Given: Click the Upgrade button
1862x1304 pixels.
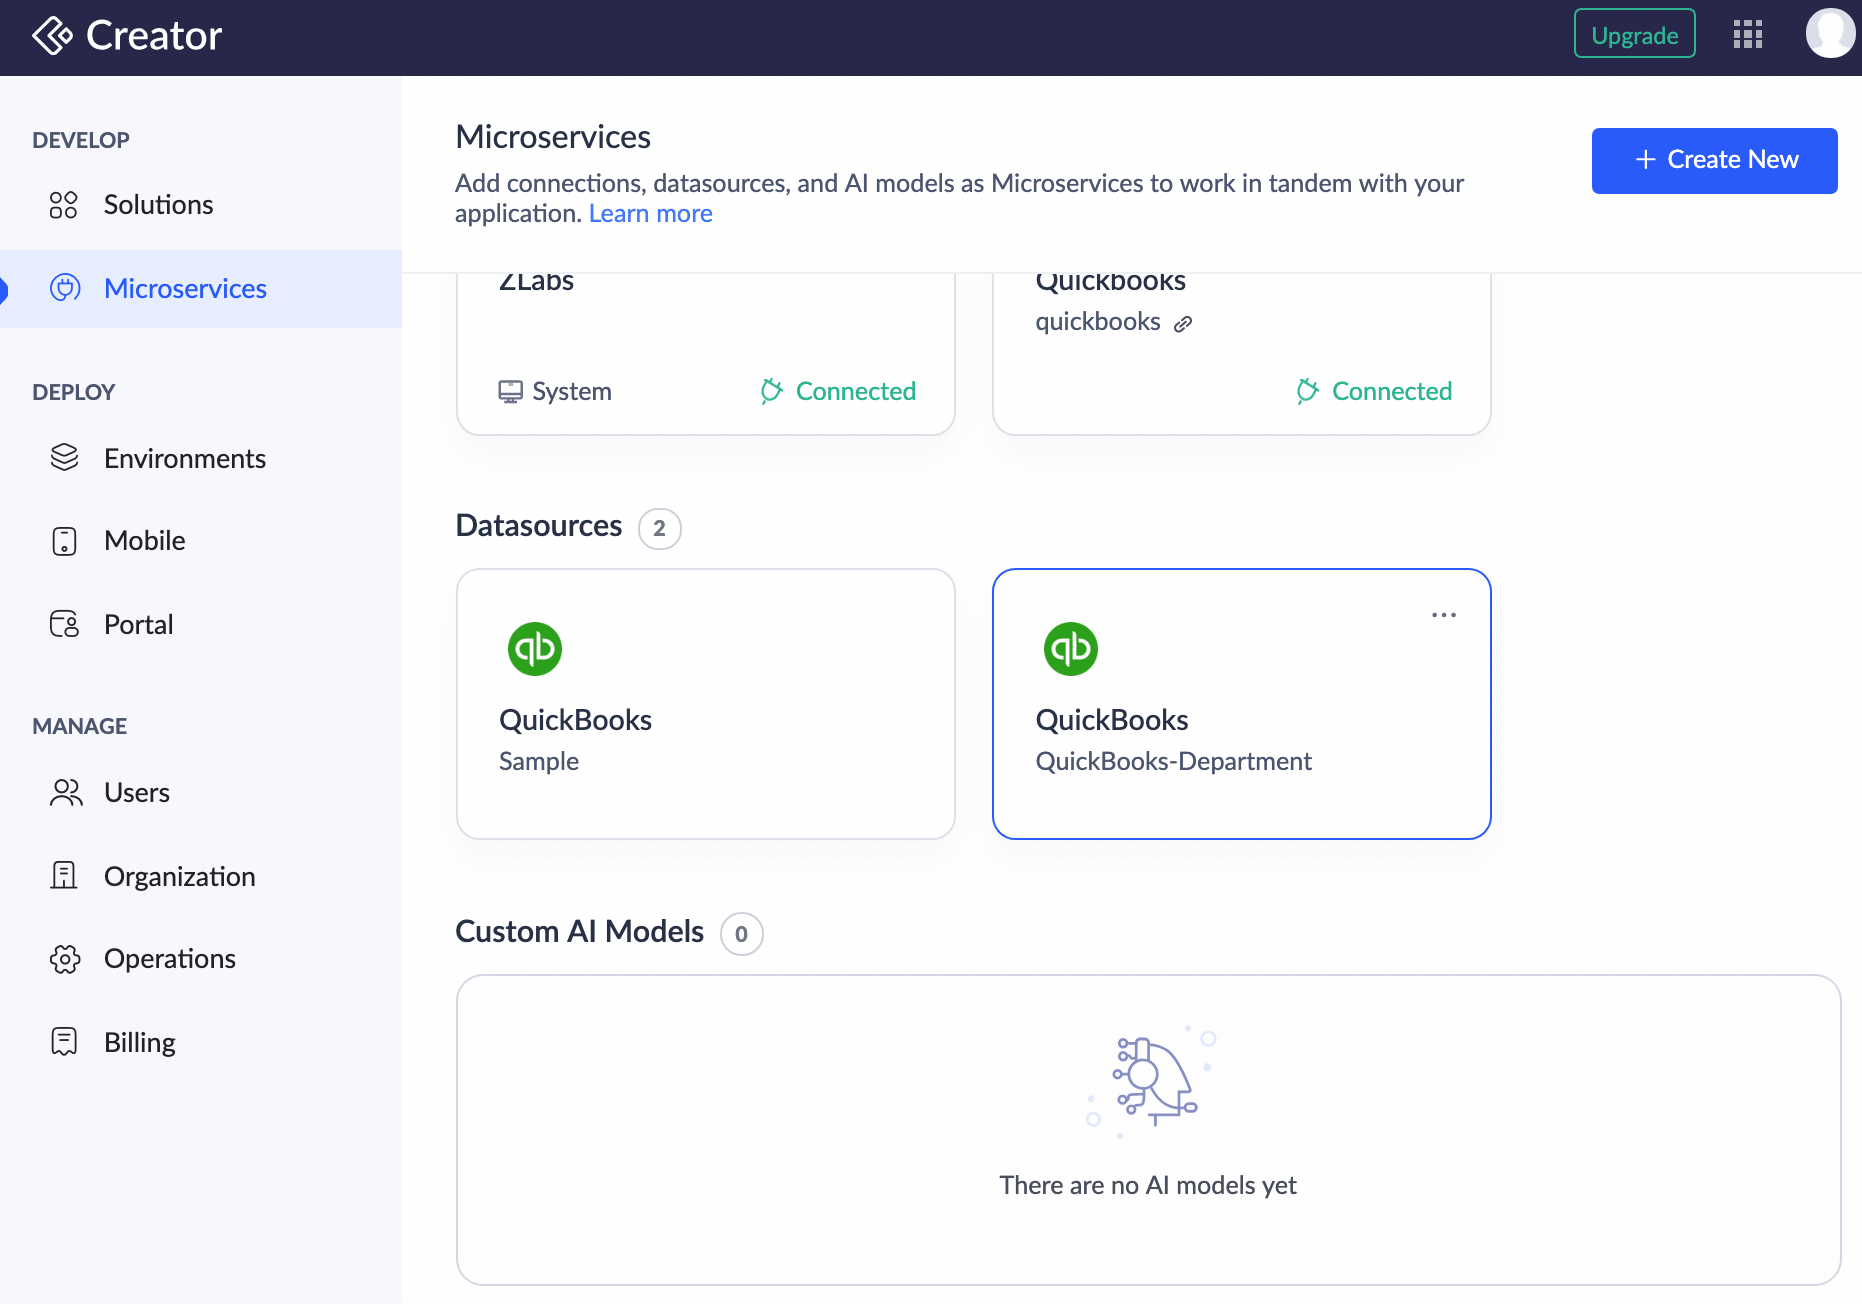Looking at the screenshot, I should 1634,34.
